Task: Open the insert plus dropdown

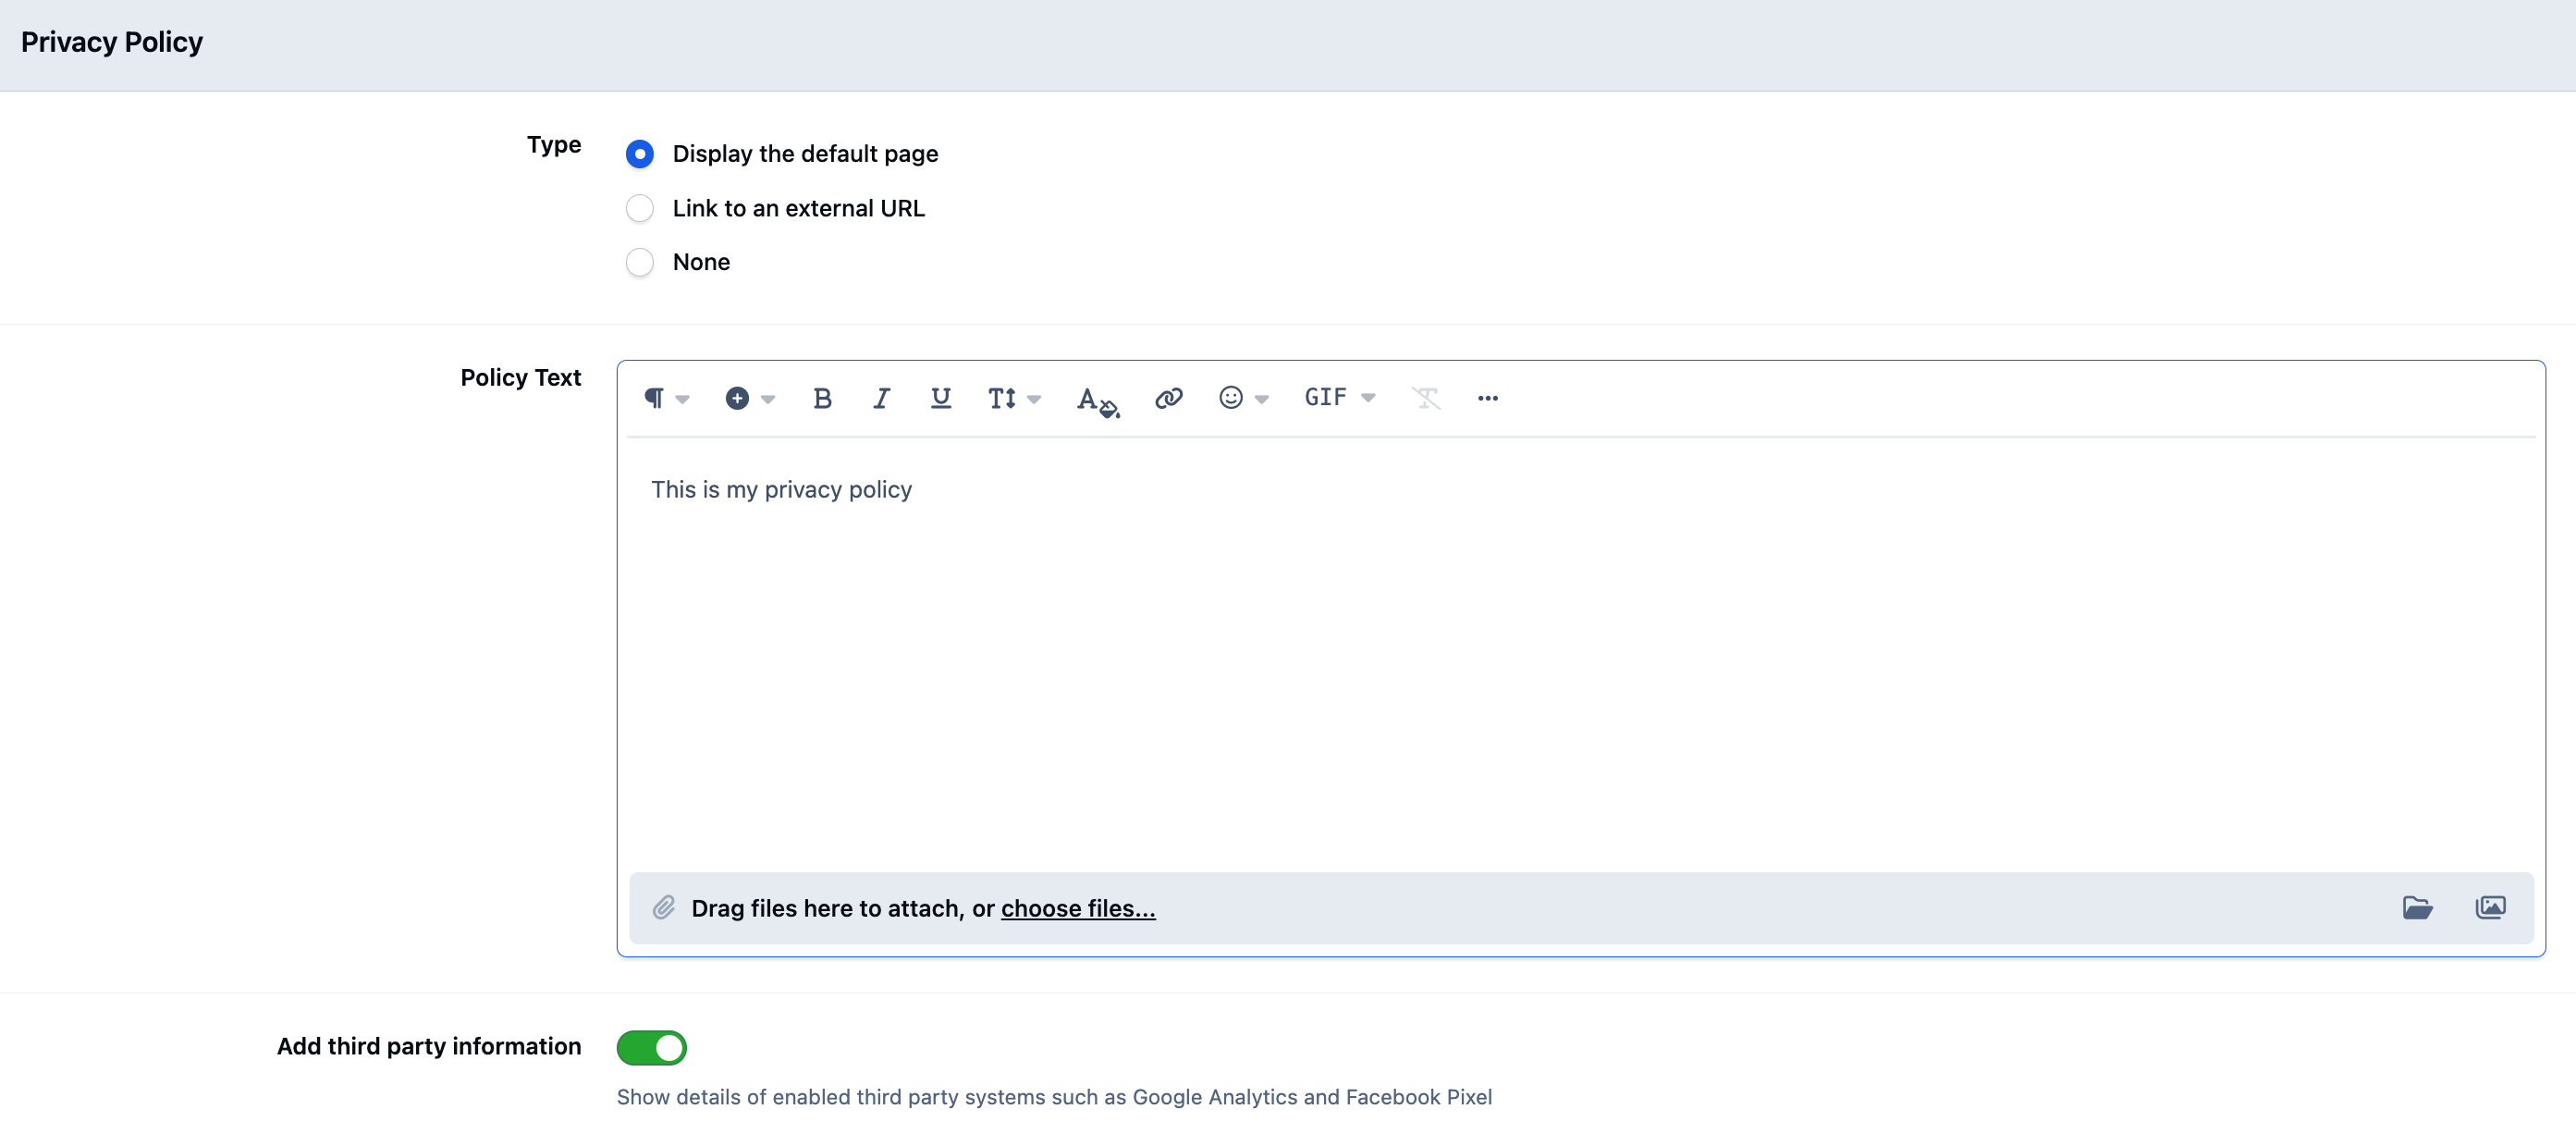Action: click(x=749, y=398)
